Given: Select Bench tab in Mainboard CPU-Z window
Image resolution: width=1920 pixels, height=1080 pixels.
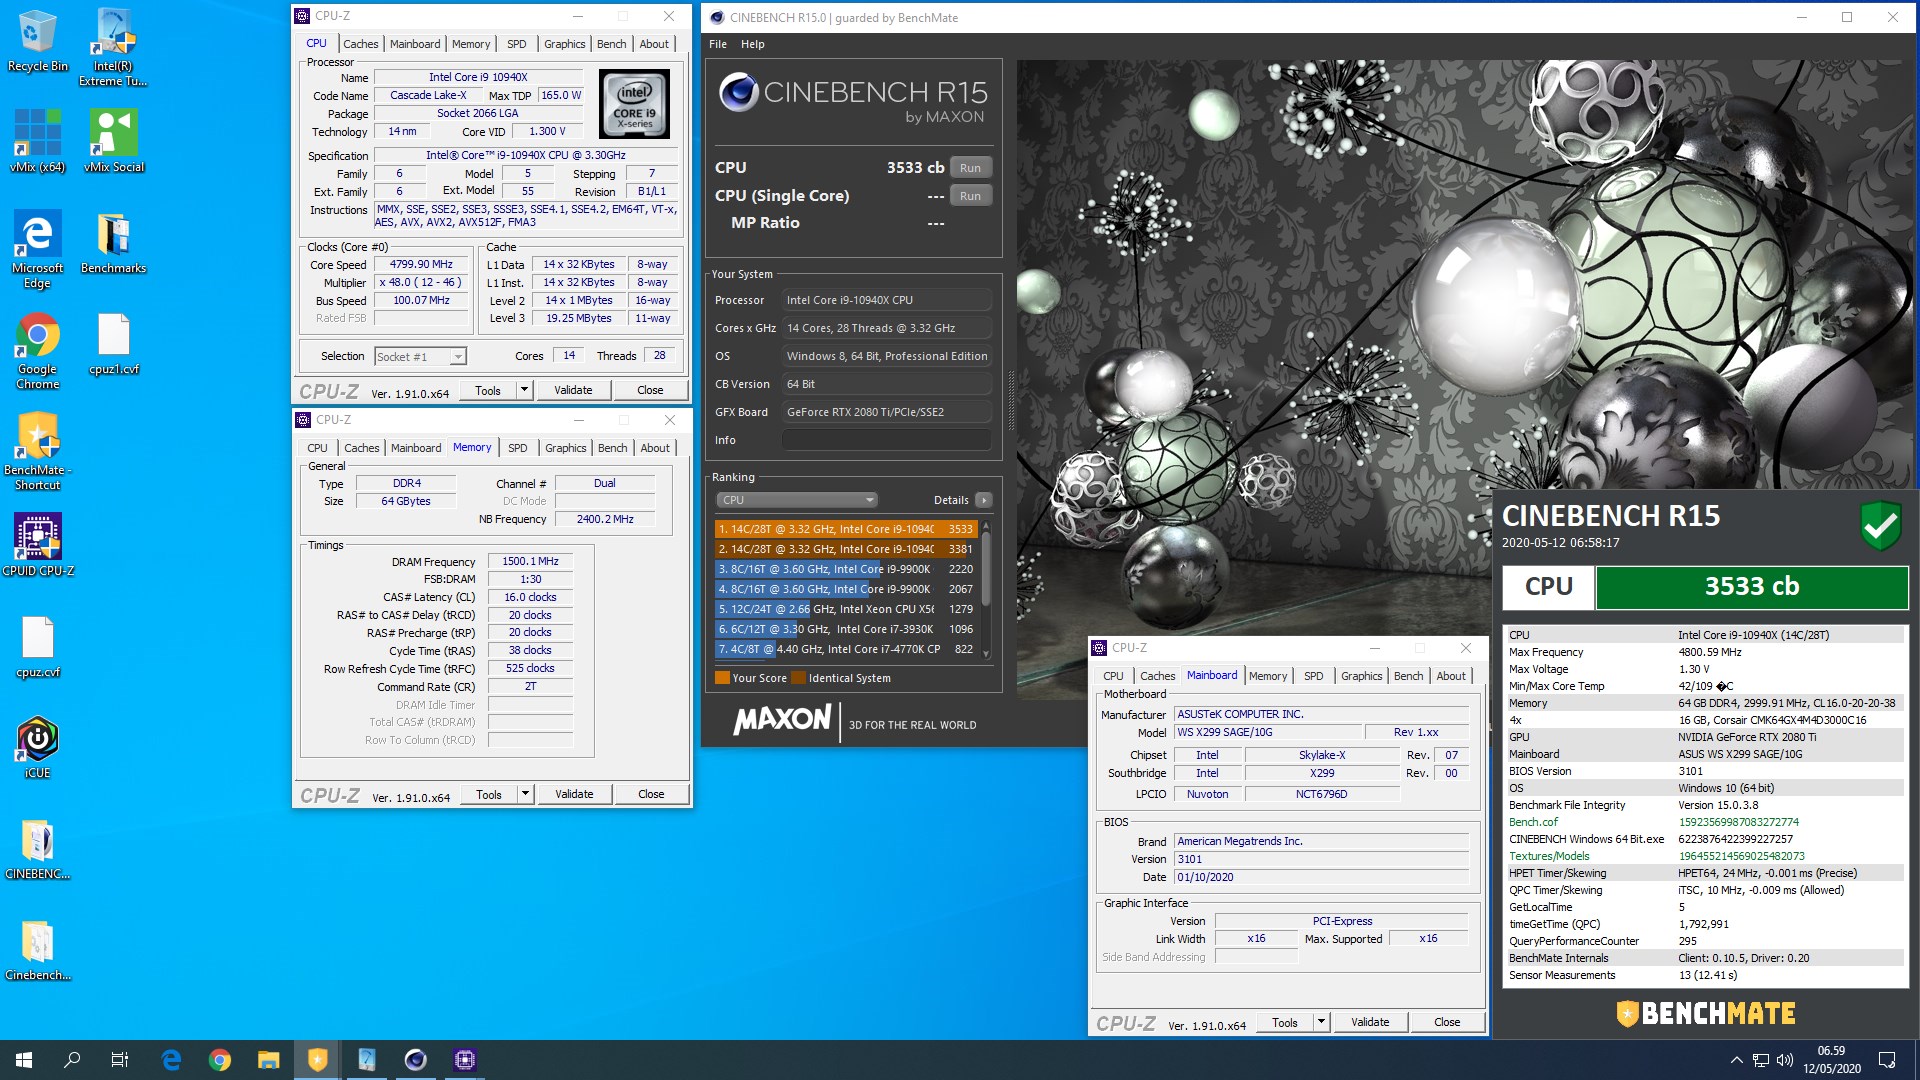Looking at the screenshot, I should click(1408, 676).
